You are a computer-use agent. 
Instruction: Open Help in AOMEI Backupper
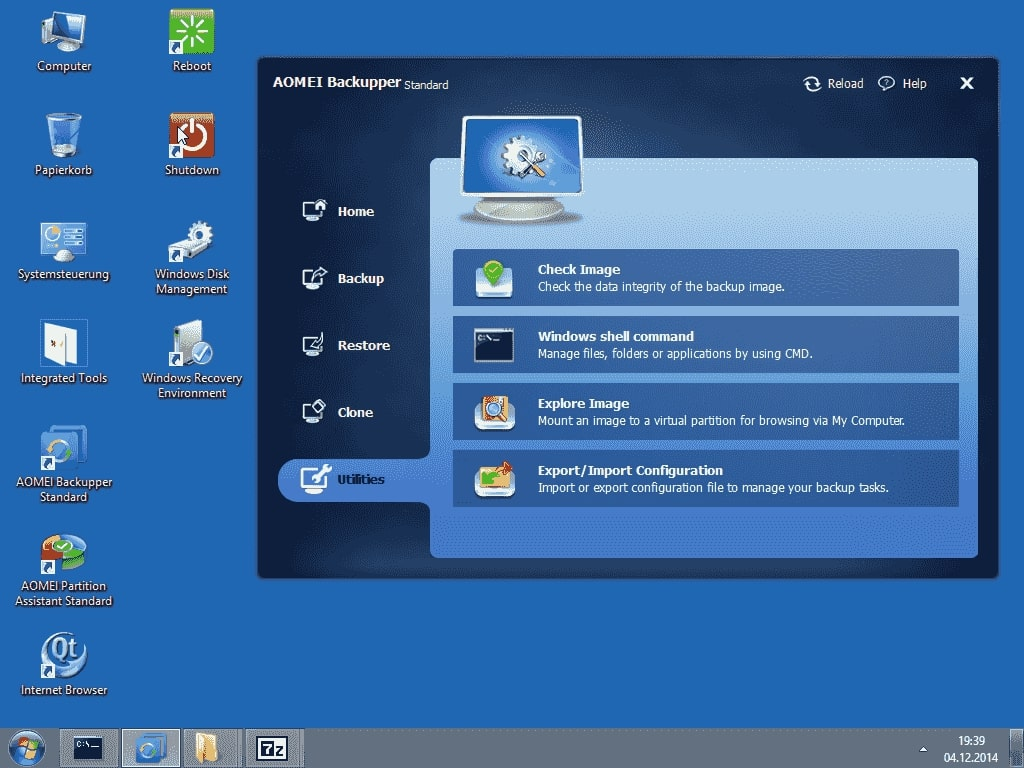(x=902, y=84)
